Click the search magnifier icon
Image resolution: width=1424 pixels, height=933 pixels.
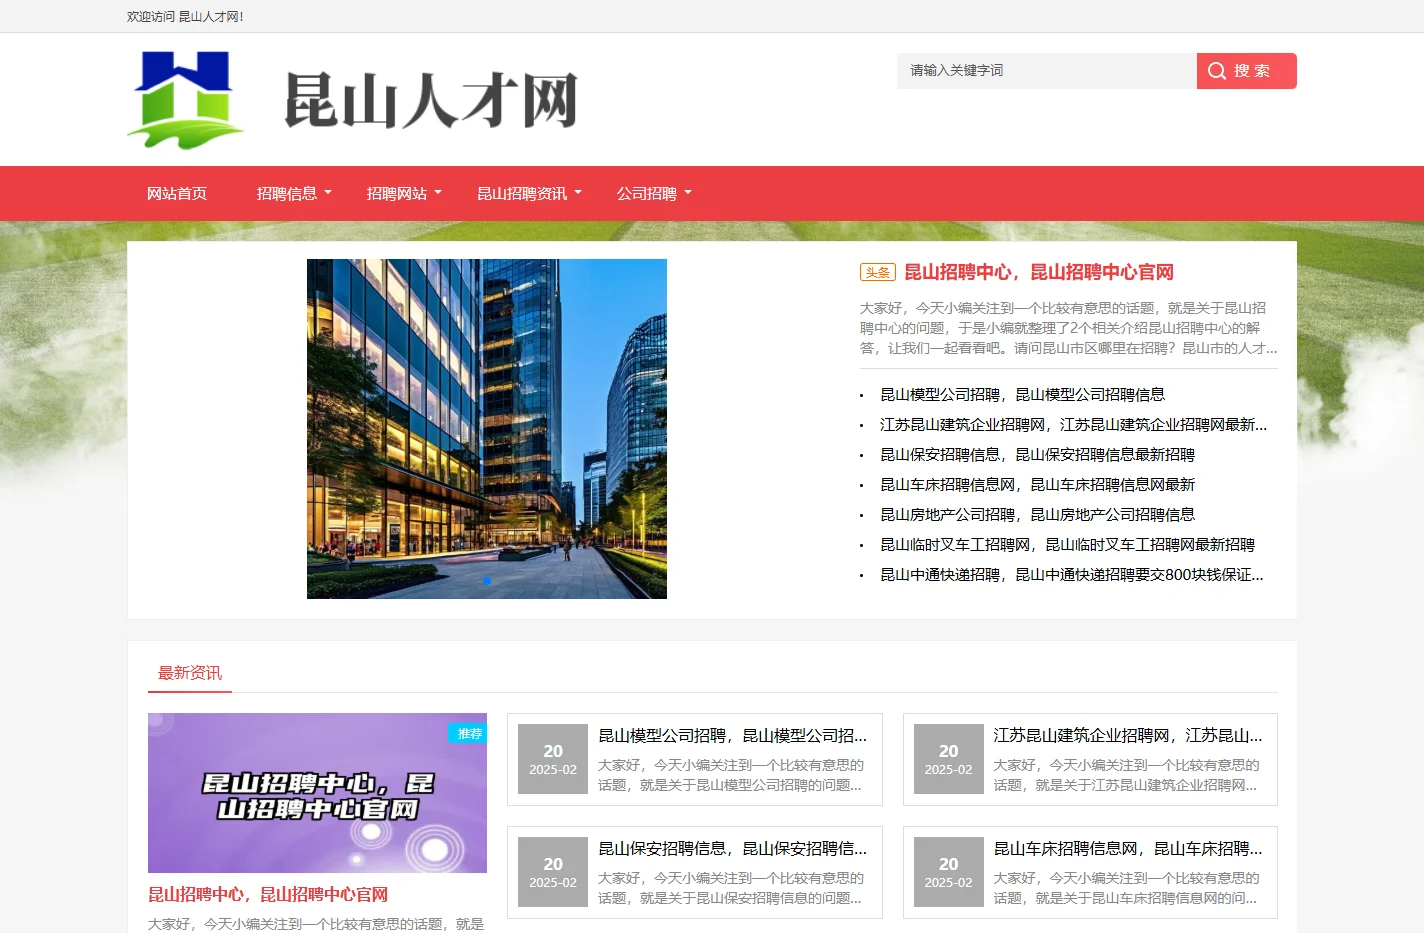tap(1217, 71)
